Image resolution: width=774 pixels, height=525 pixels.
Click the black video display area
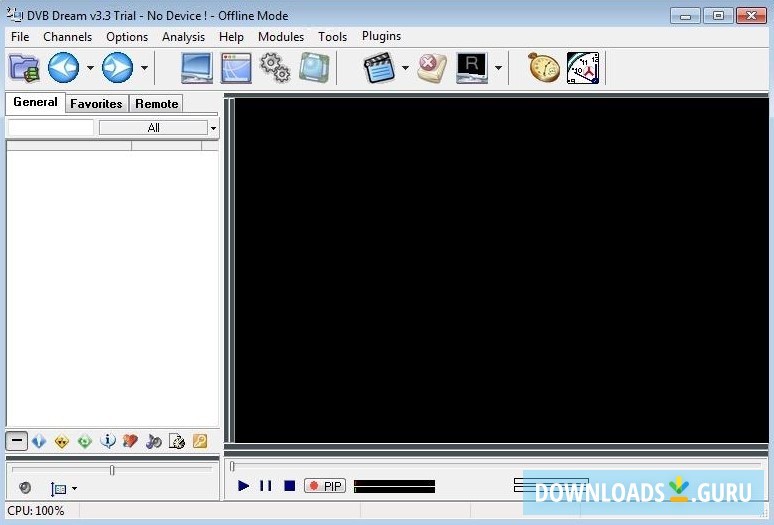click(x=502, y=270)
